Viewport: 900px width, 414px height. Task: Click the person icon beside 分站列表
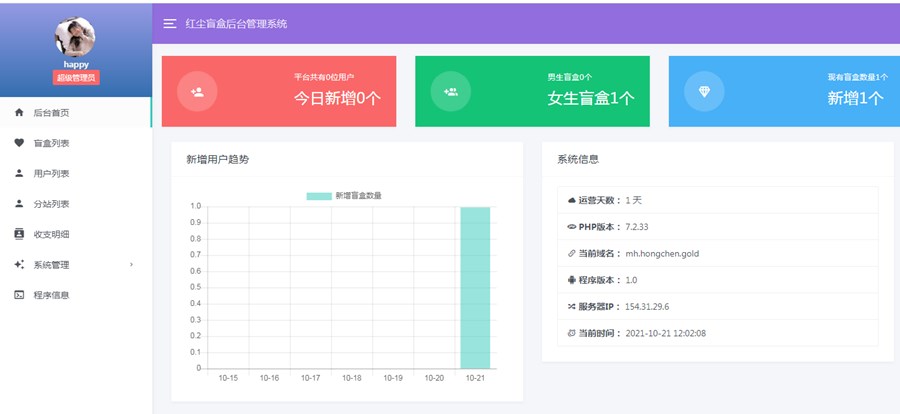pos(19,204)
